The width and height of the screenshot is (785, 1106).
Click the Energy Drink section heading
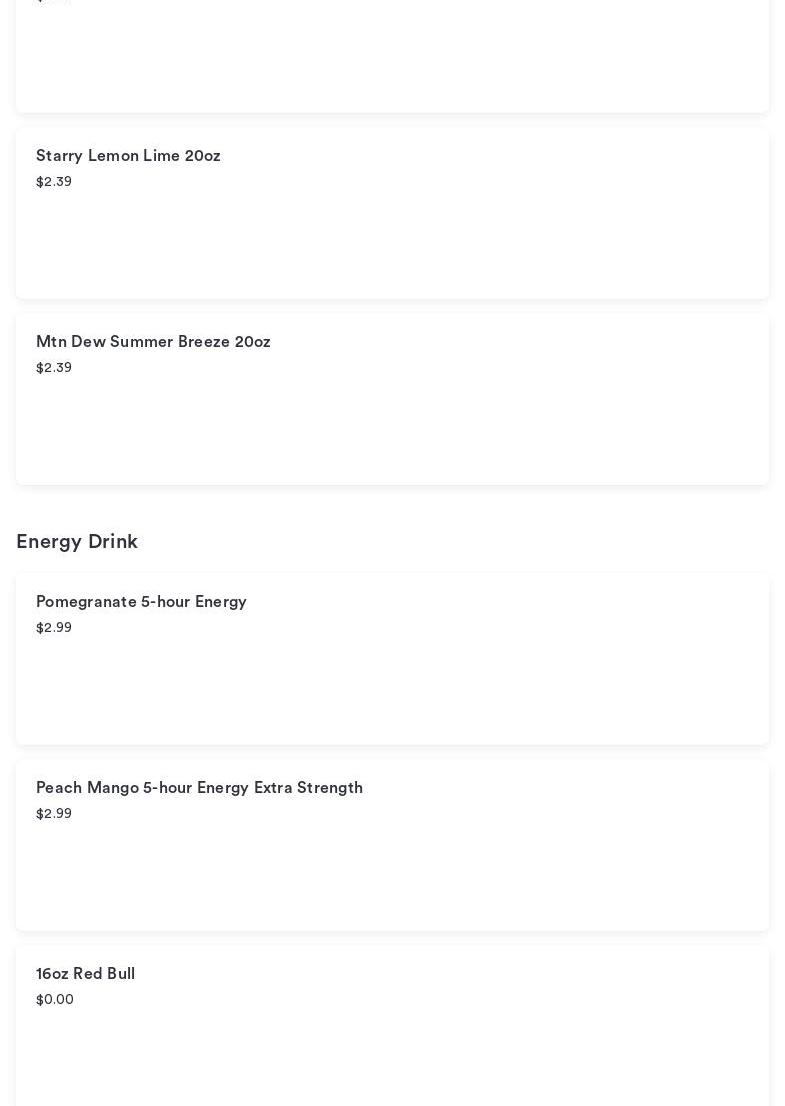tap(77, 542)
